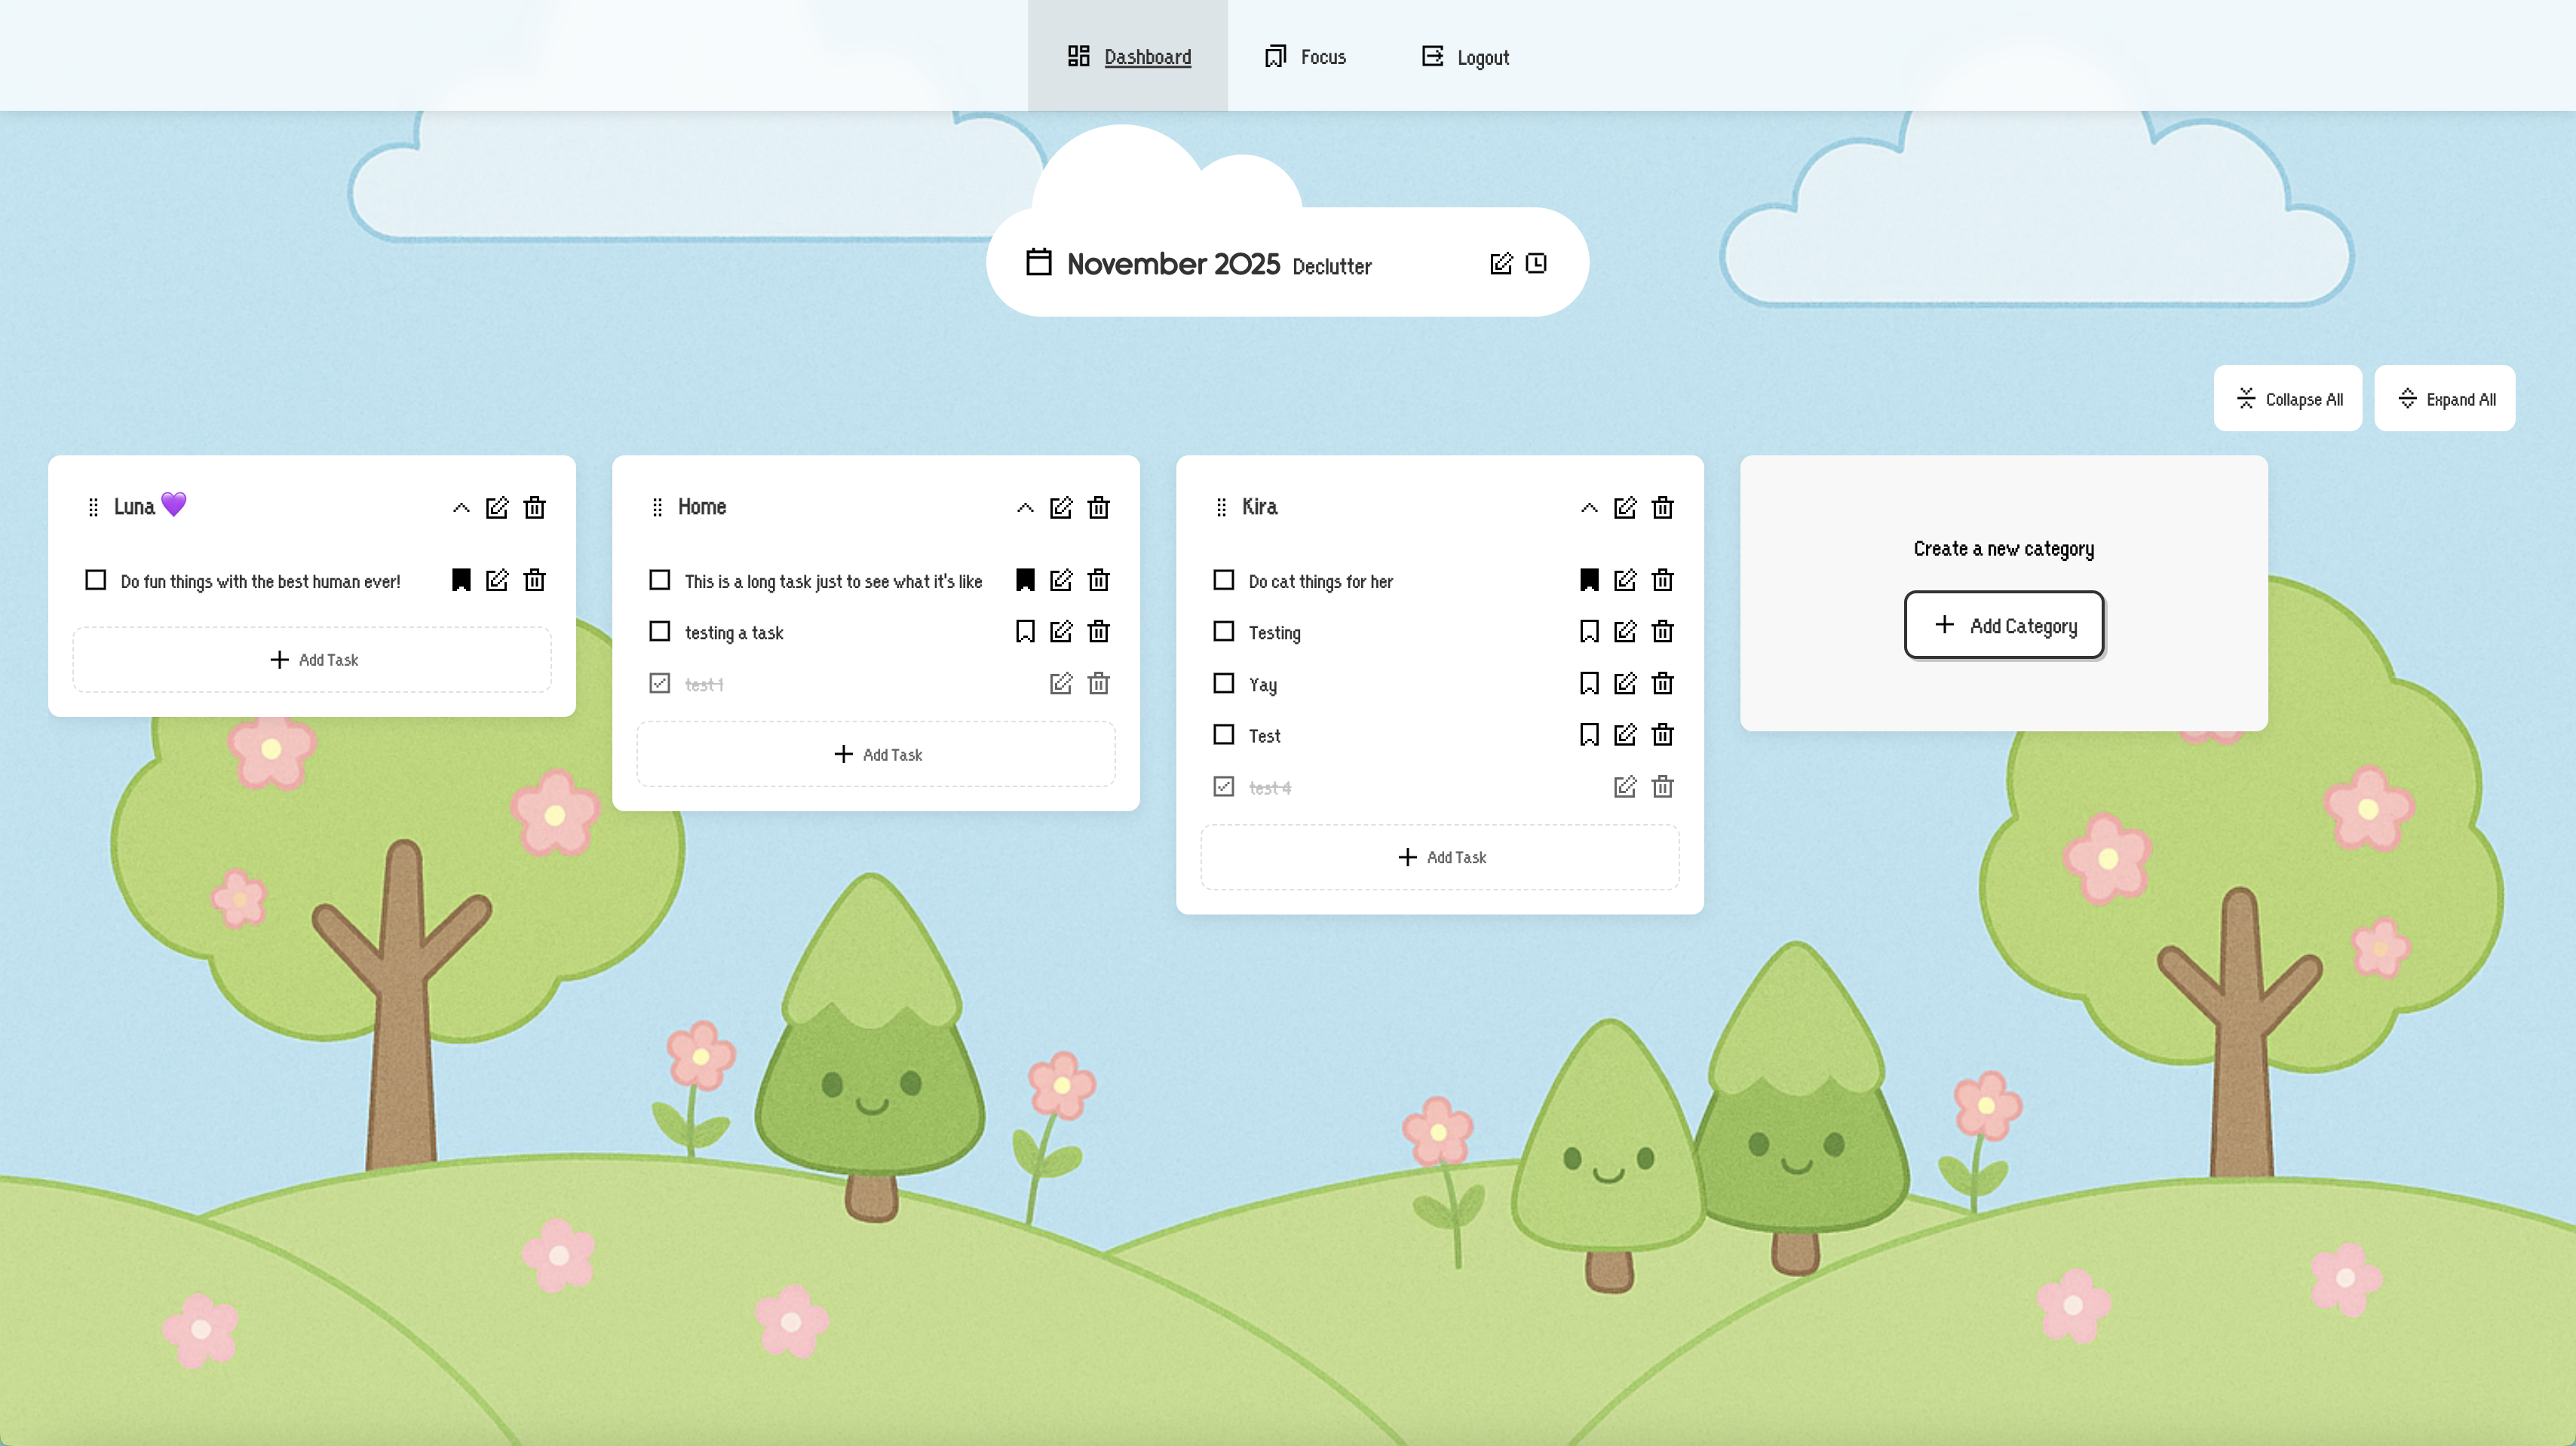Grab the drag handle beside Kira
Viewport: 2576px width, 1446px height.
[1220, 507]
